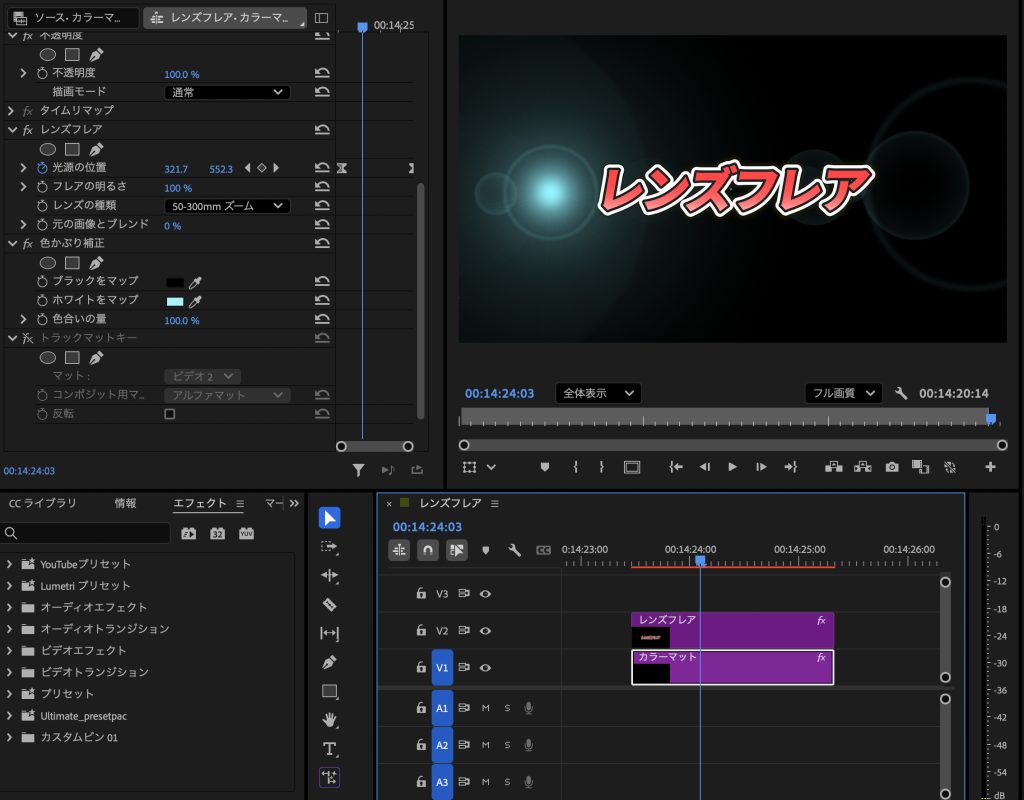Switch to the 情報 tab

[126, 504]
